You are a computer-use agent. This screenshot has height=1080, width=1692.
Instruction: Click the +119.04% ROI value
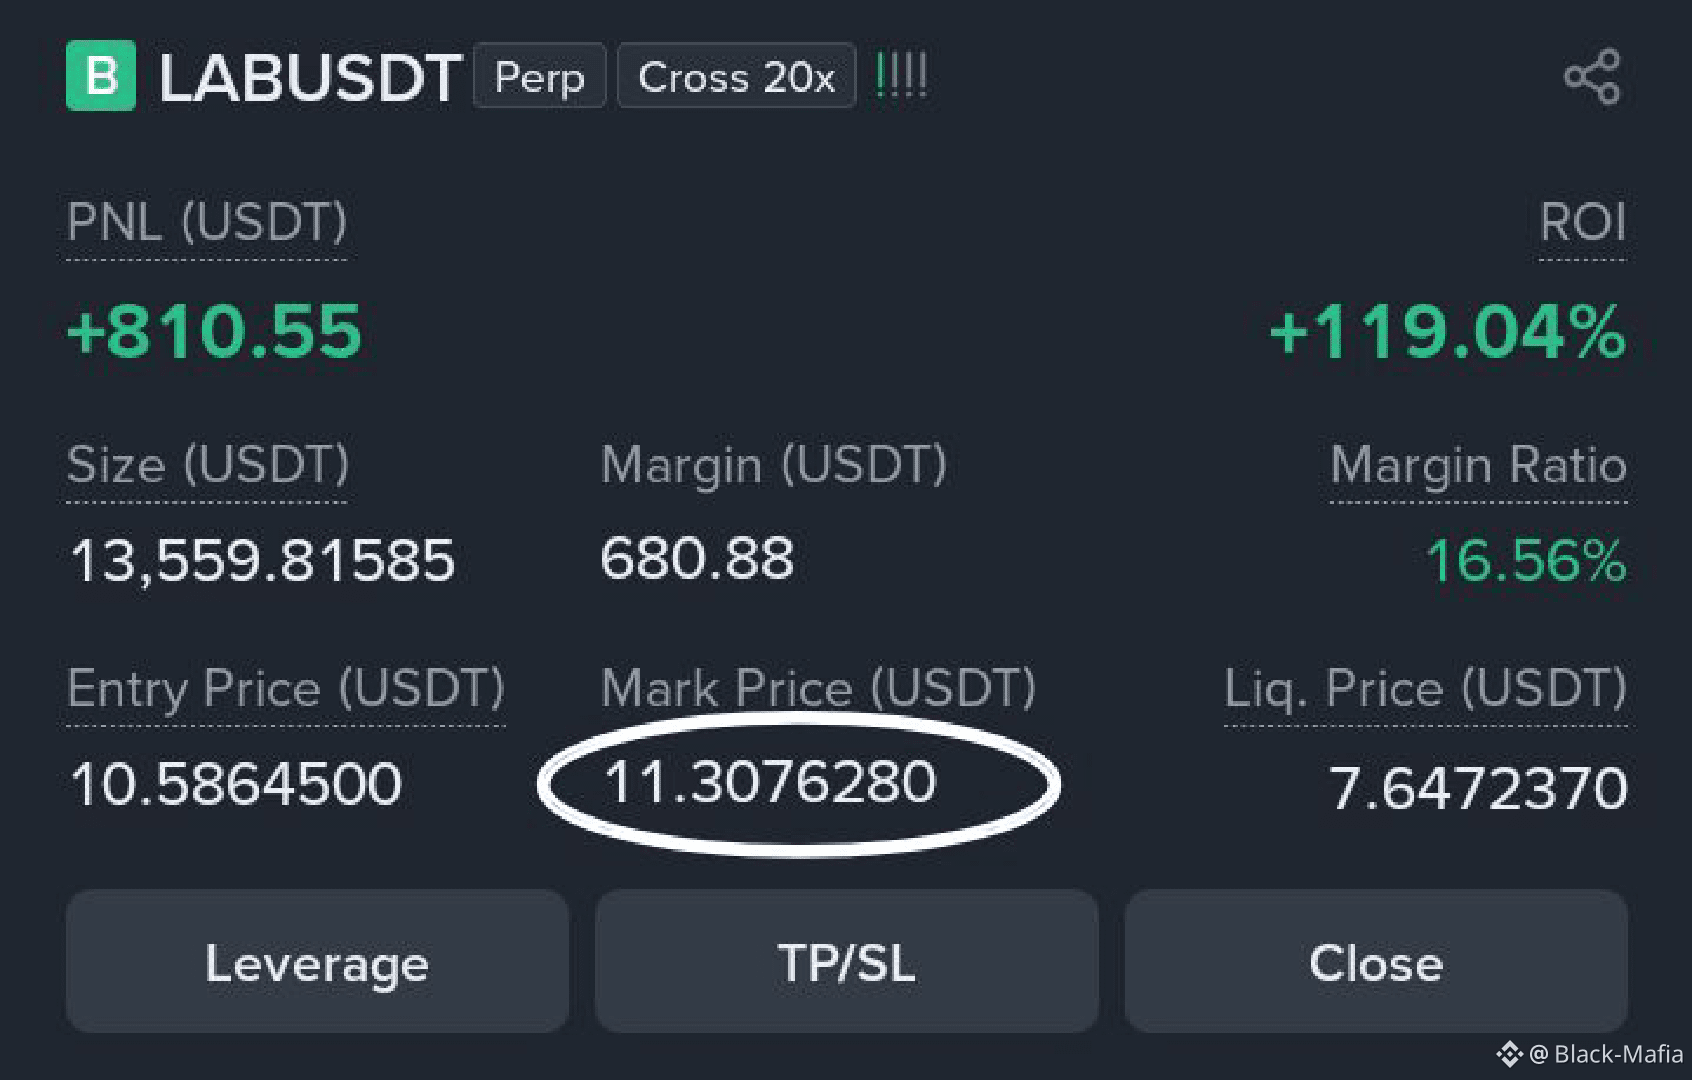[1448, 332]
